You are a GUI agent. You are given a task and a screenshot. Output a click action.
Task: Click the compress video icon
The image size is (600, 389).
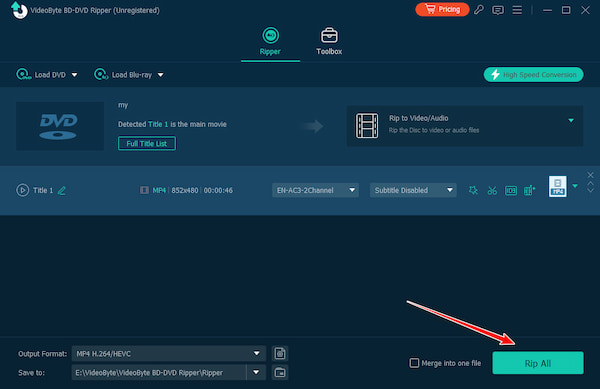pyautogui.click(x=529, y=190)
